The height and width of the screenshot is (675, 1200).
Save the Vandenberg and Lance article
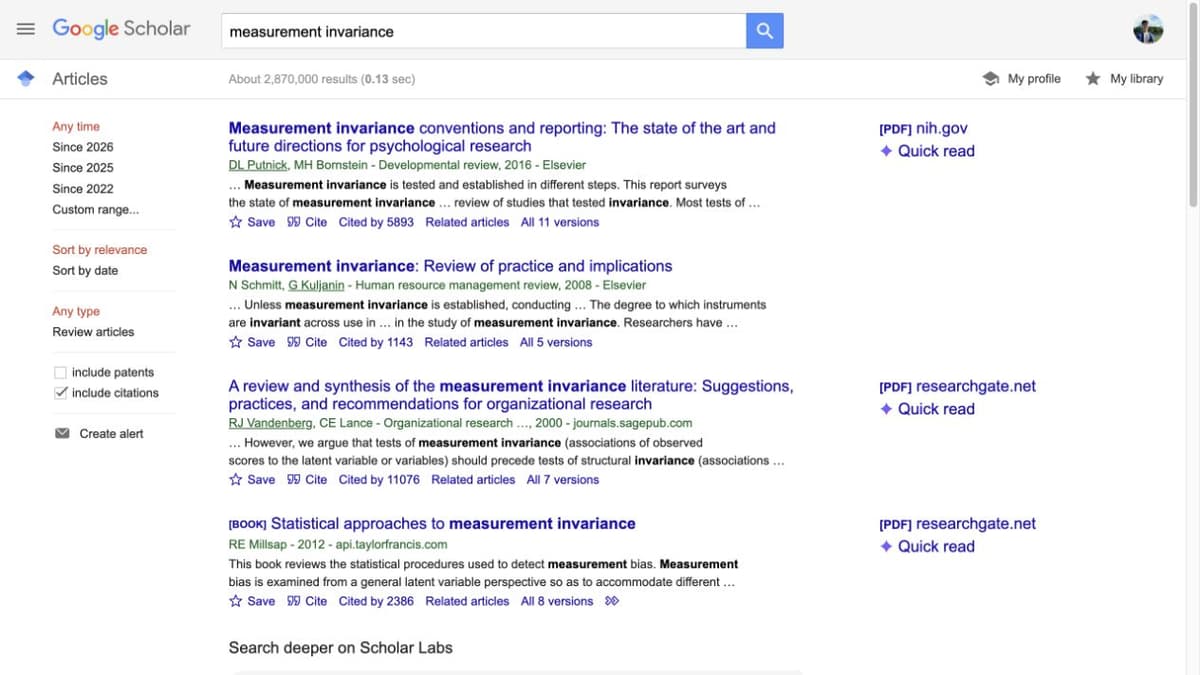252,480
